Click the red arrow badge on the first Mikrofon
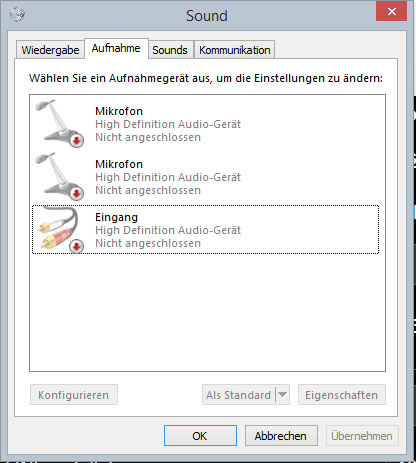Screen dimensions: 416x463 click(x=77, y=141)
